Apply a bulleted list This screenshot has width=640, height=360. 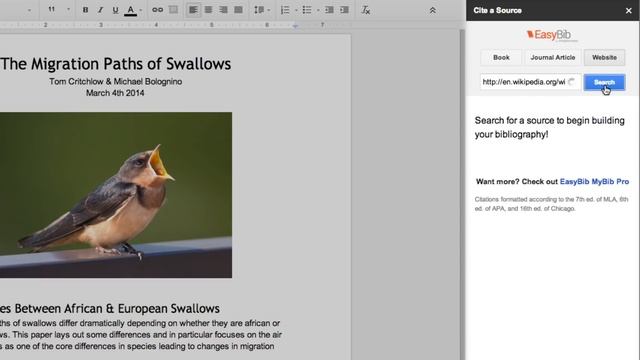307,10
